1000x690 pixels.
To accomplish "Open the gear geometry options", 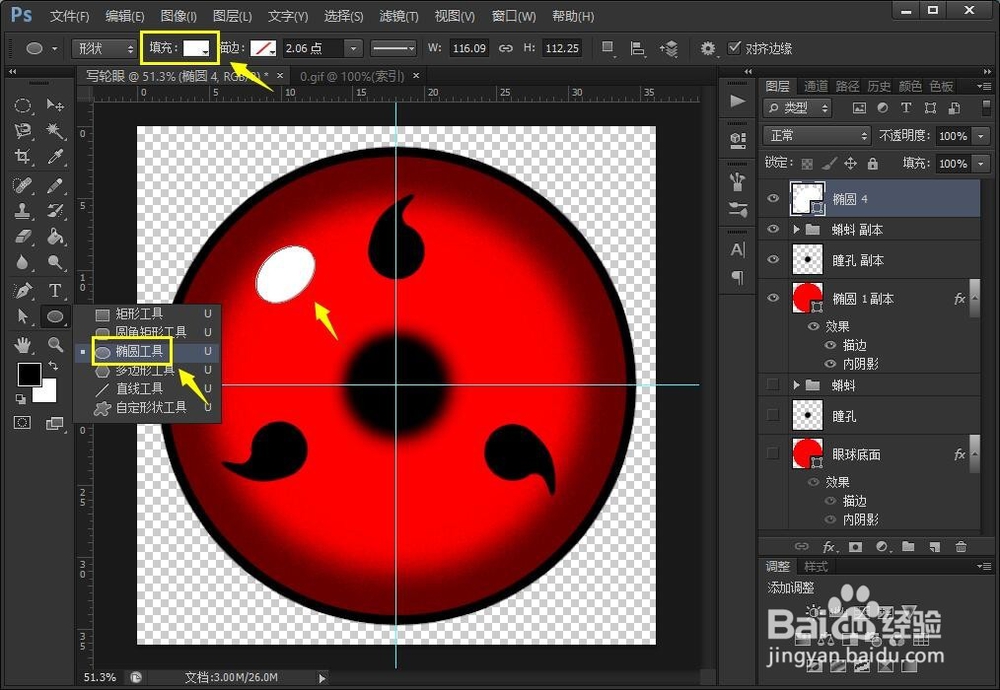I will click(708, 48).
